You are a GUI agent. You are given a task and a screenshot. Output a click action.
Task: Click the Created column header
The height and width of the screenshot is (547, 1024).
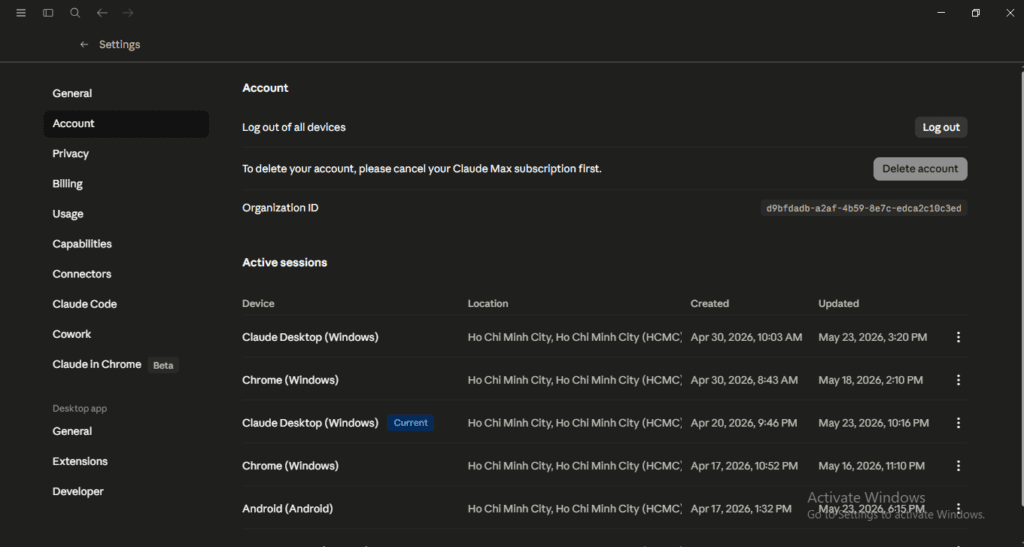(709, 304)
